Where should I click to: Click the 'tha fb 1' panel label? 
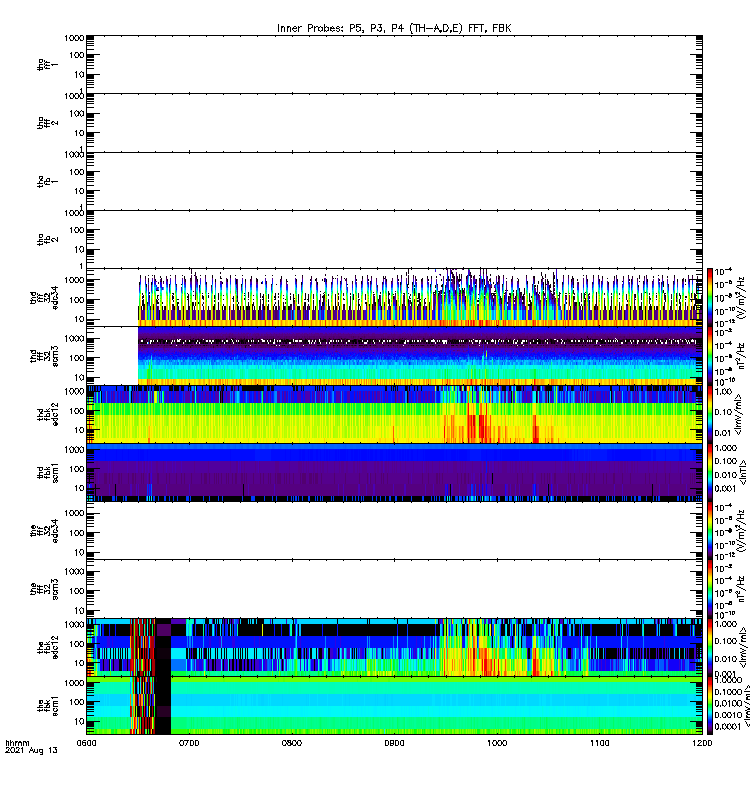[x=47, y=181]
